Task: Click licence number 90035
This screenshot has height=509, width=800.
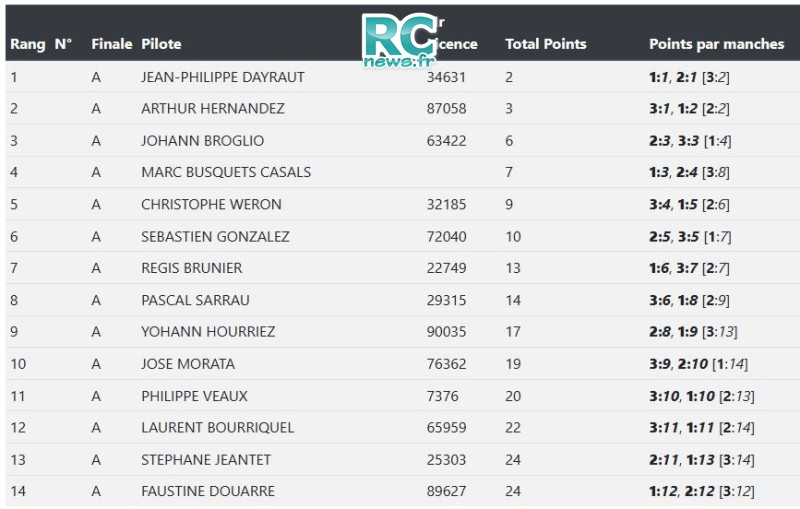Action: 446,332
